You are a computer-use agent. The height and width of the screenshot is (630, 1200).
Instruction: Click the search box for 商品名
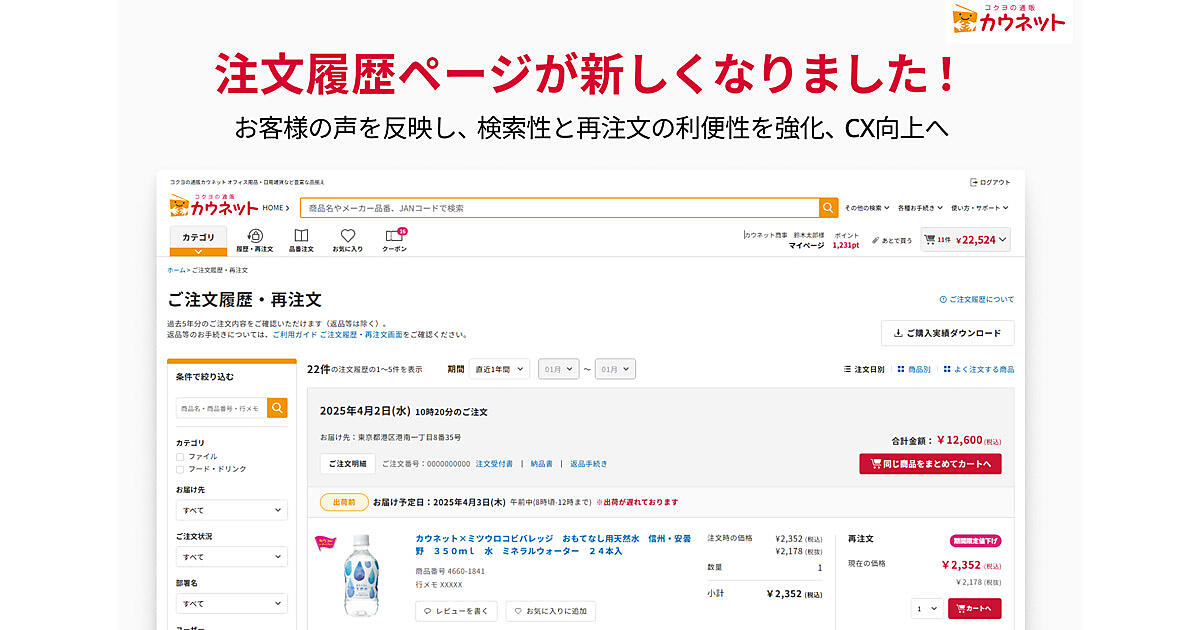(x=558, y=208)
